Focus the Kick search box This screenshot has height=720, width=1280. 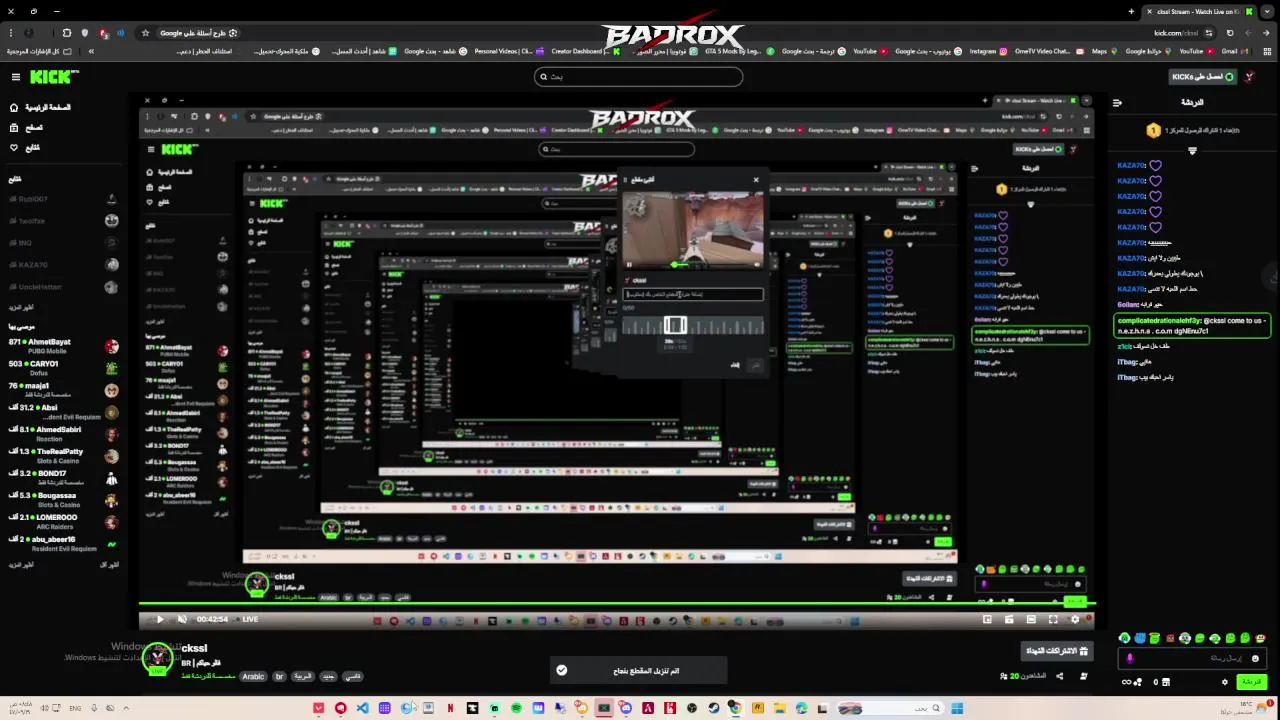pyautogui.click(x=639, y=76)
